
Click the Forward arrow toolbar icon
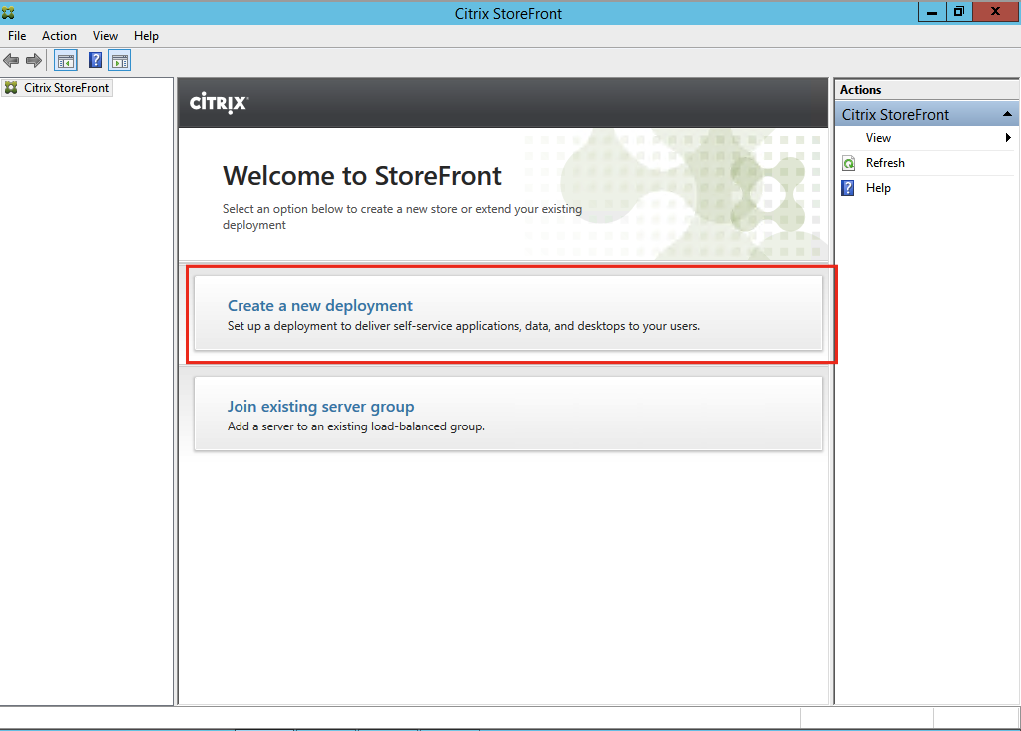(x=34, y=61)
